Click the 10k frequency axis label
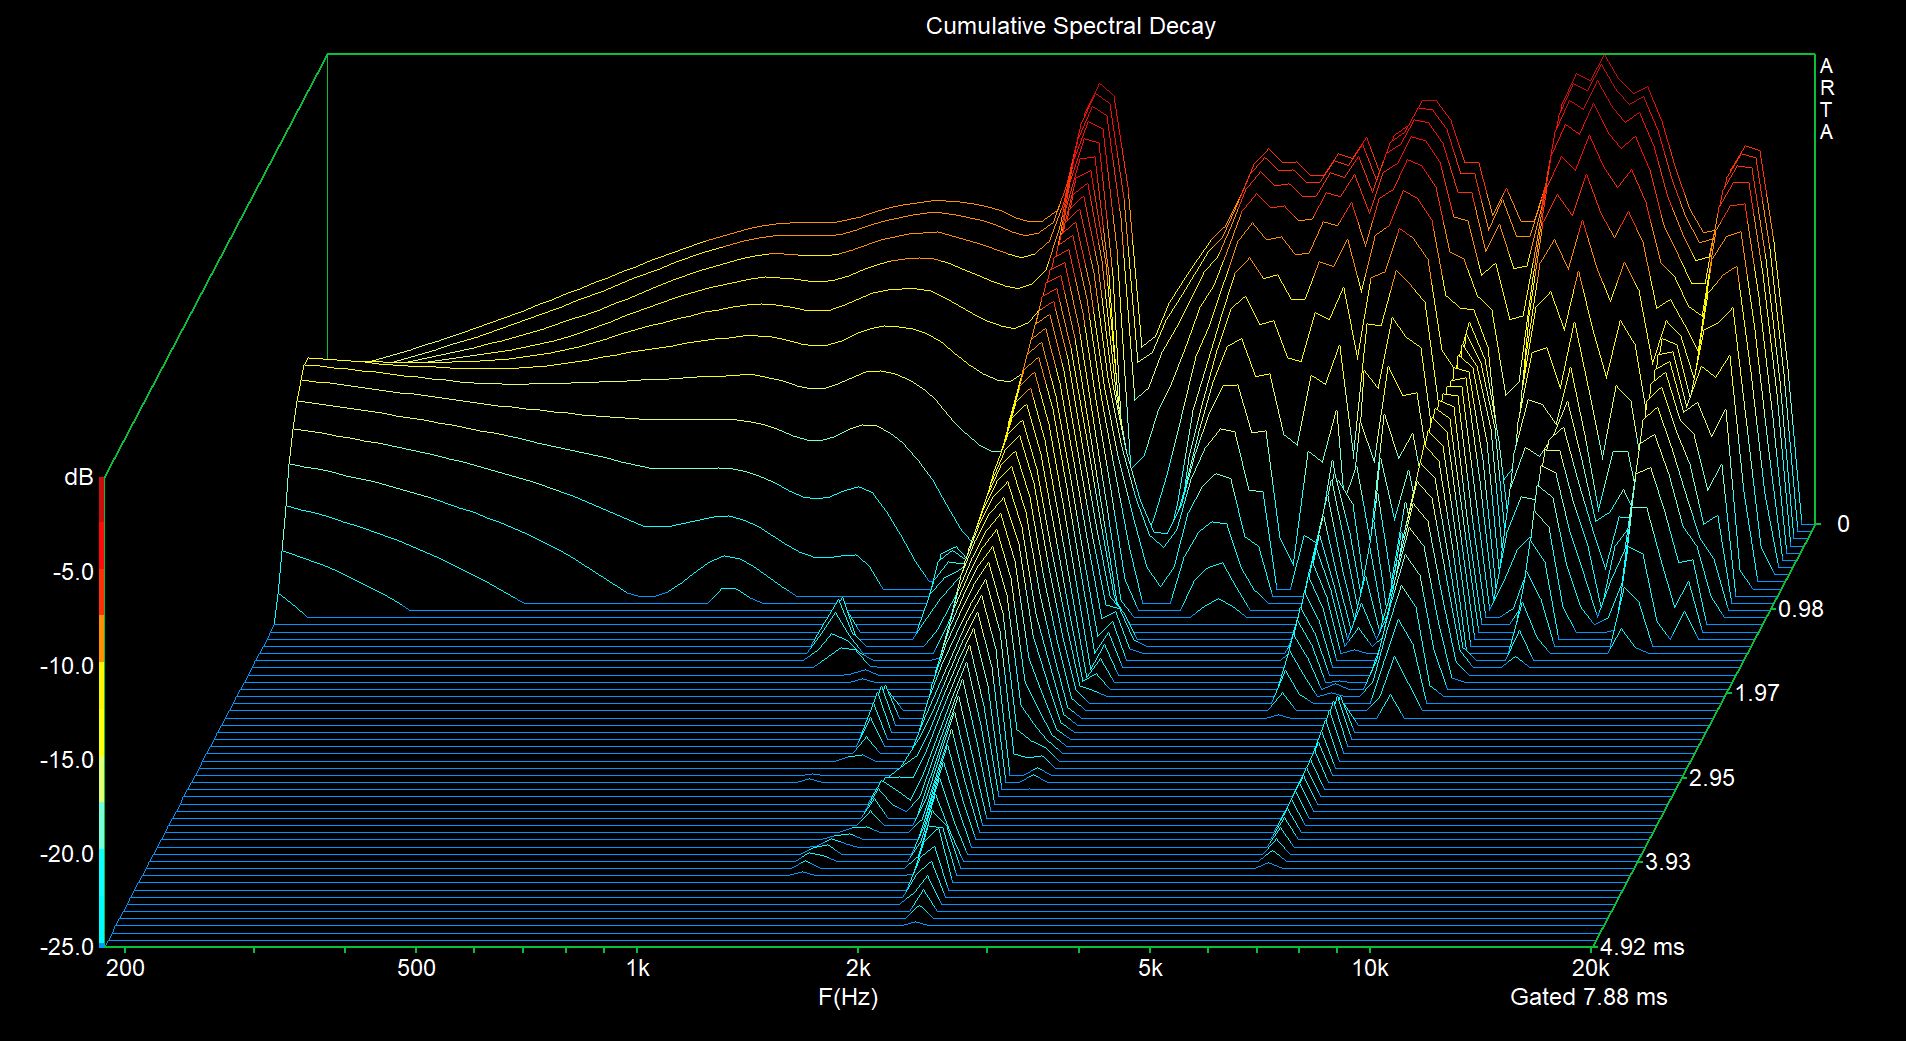1906x1041 pixels. (1370, 968)
